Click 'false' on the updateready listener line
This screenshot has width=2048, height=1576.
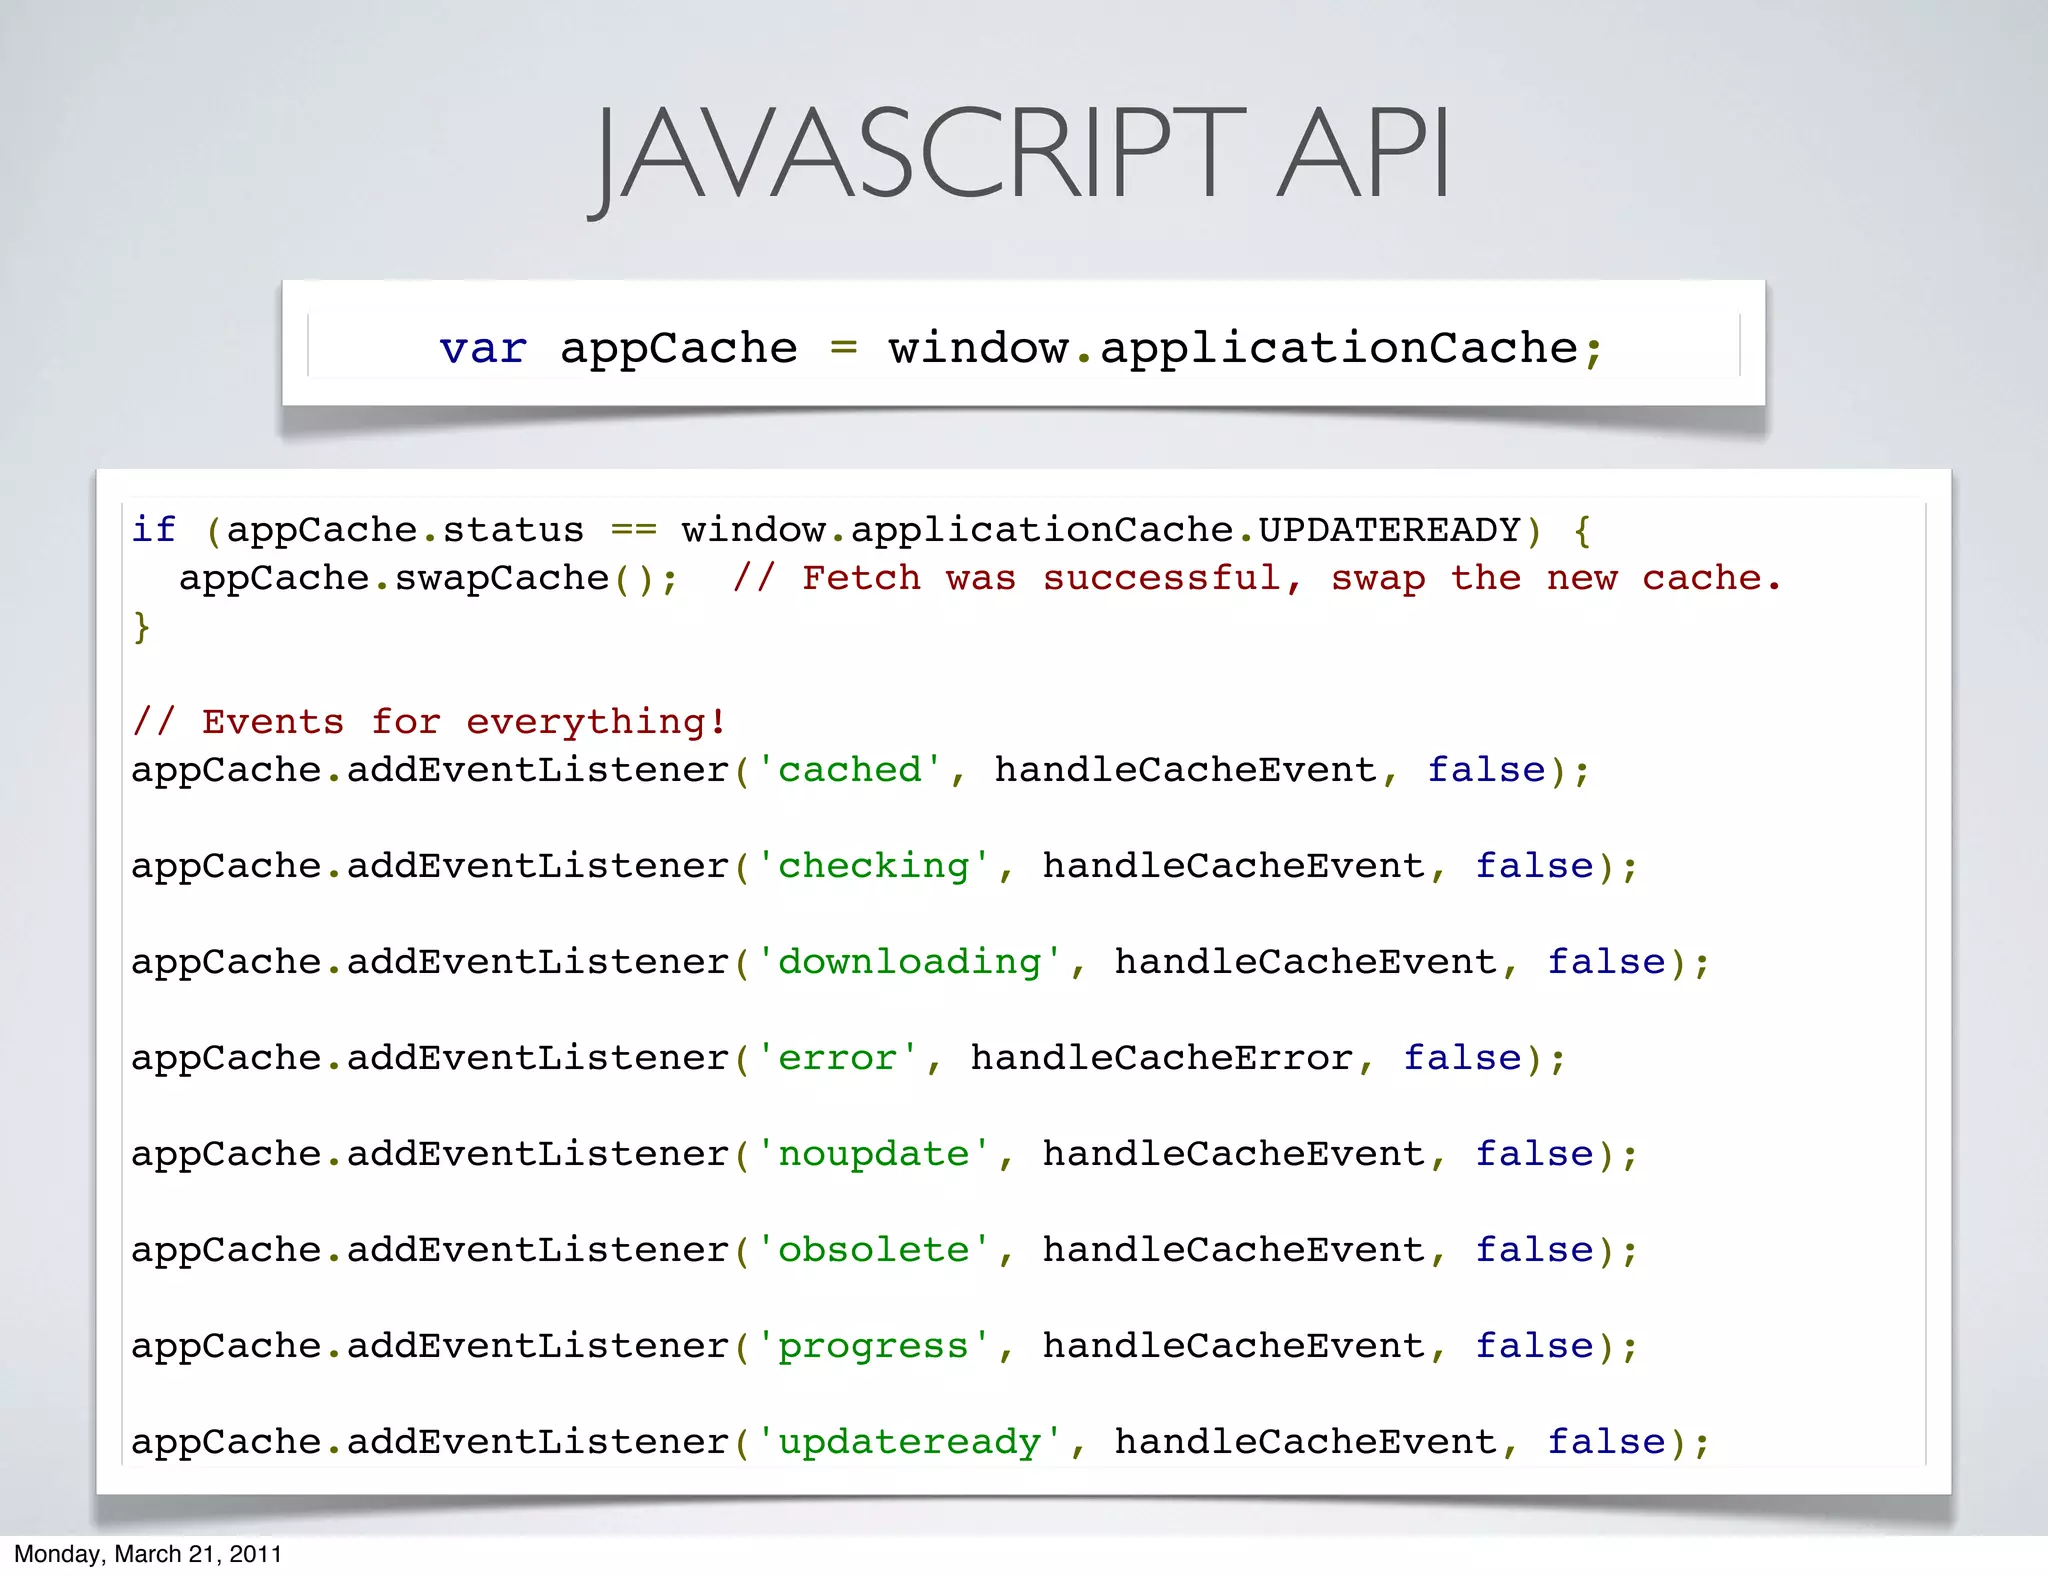tap(1606, 1442)
